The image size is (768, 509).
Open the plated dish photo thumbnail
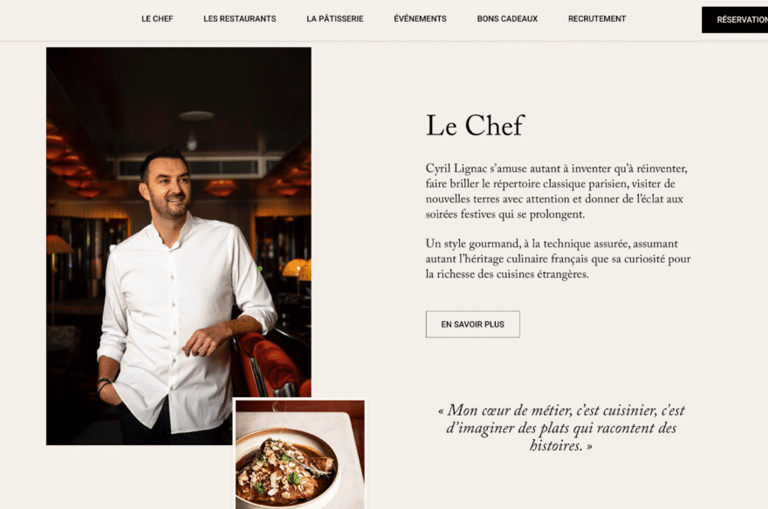coord(300,454)
